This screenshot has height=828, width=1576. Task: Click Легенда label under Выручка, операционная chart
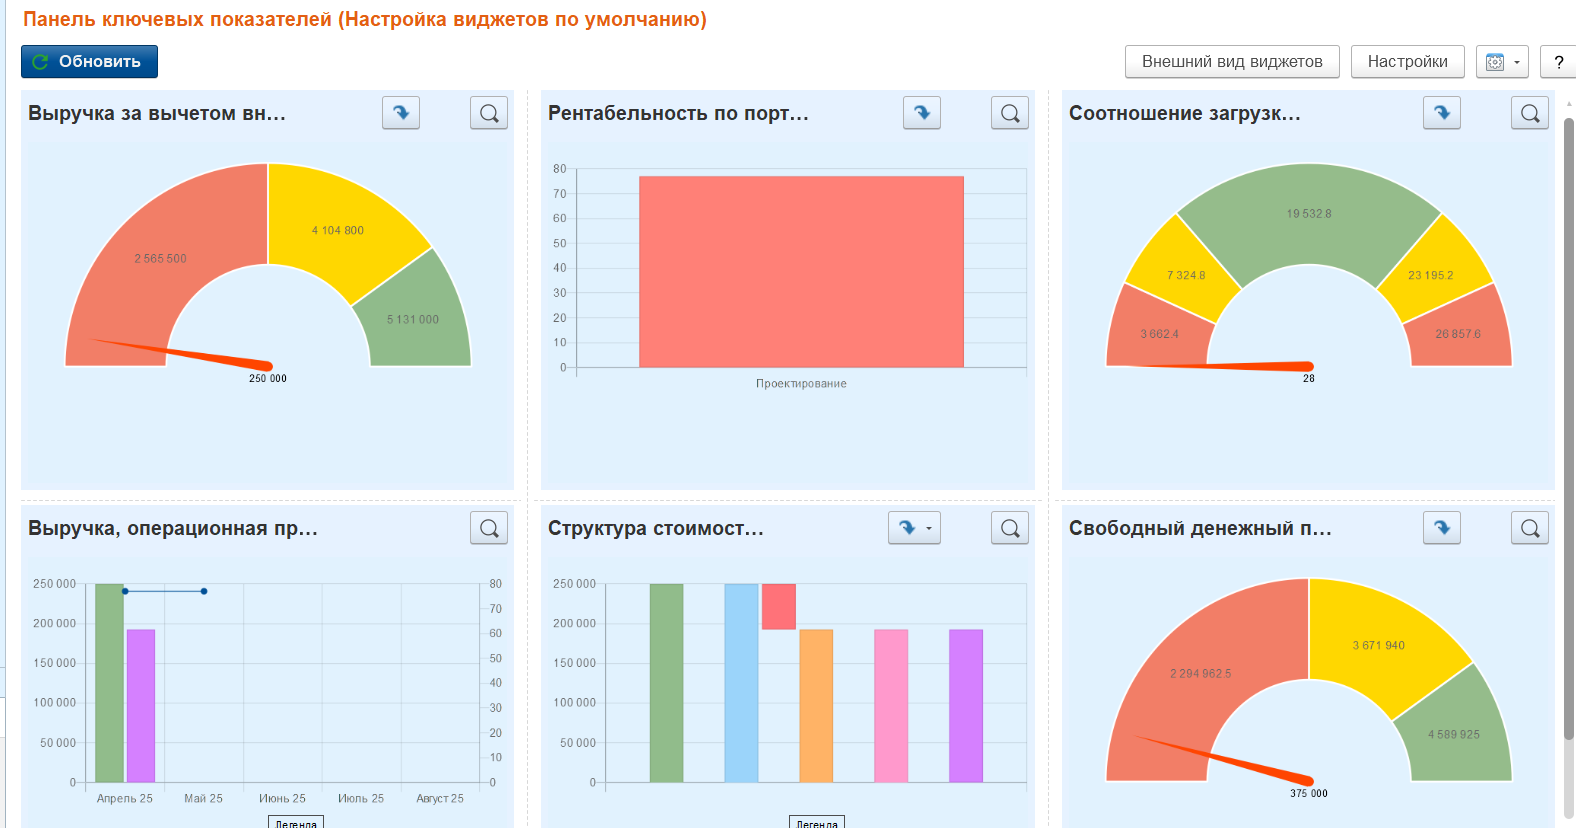pos(296,823)
